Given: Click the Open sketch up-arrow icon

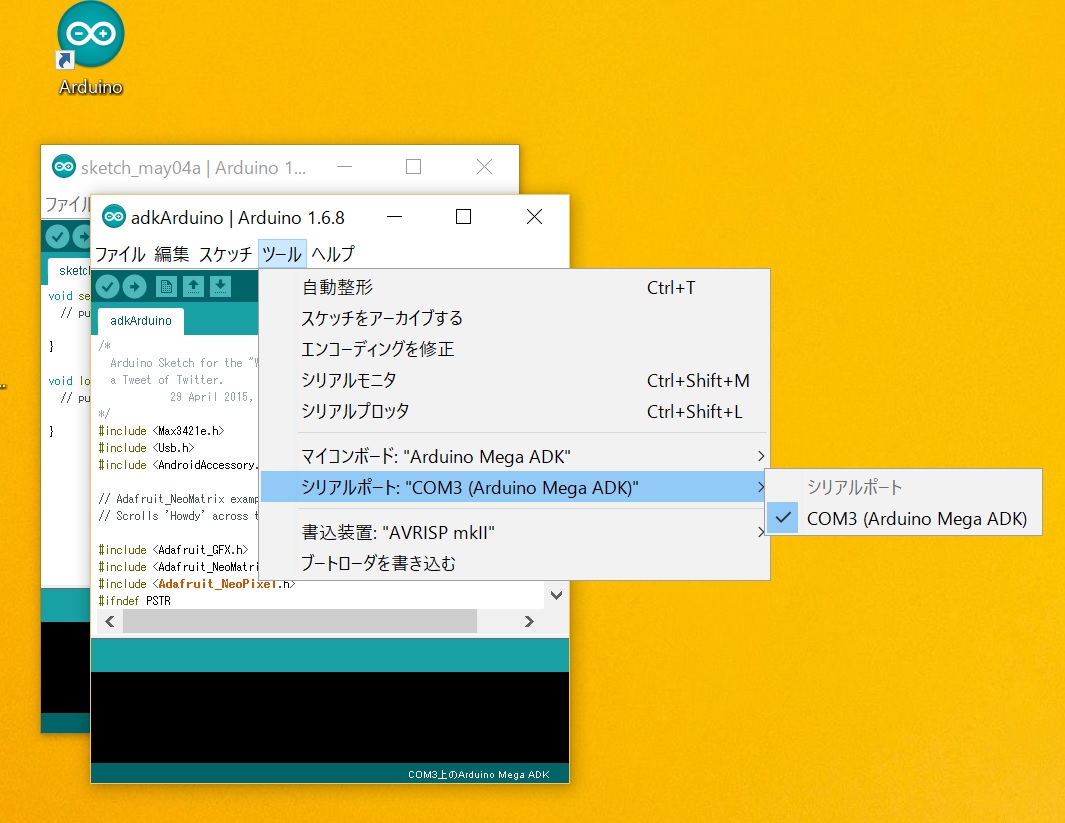Looking at the screenshot, I should click(193, 287).
